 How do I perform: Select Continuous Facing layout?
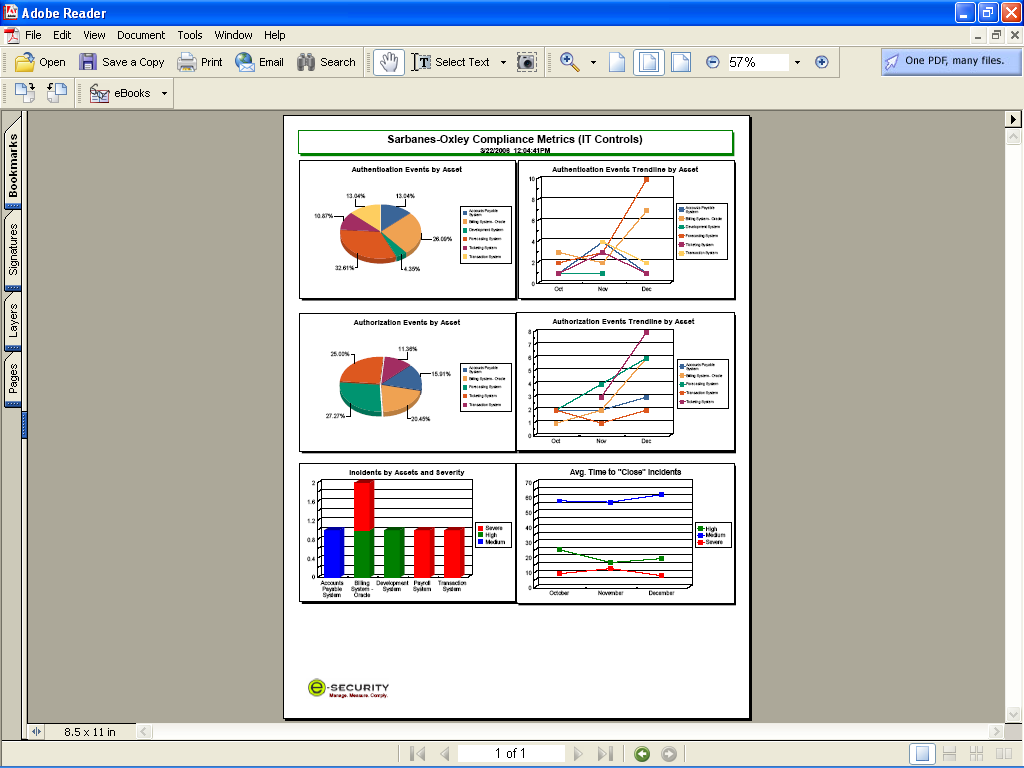coord(976,754)
